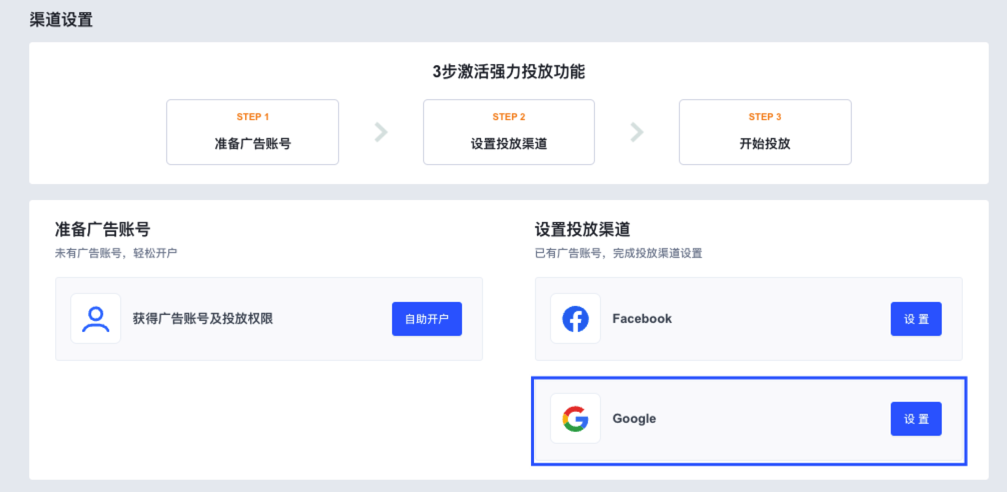Click the 未有广告账号，轻松开户 subtitle
This screenshot has width=1007, height=492.
(116, 253)
